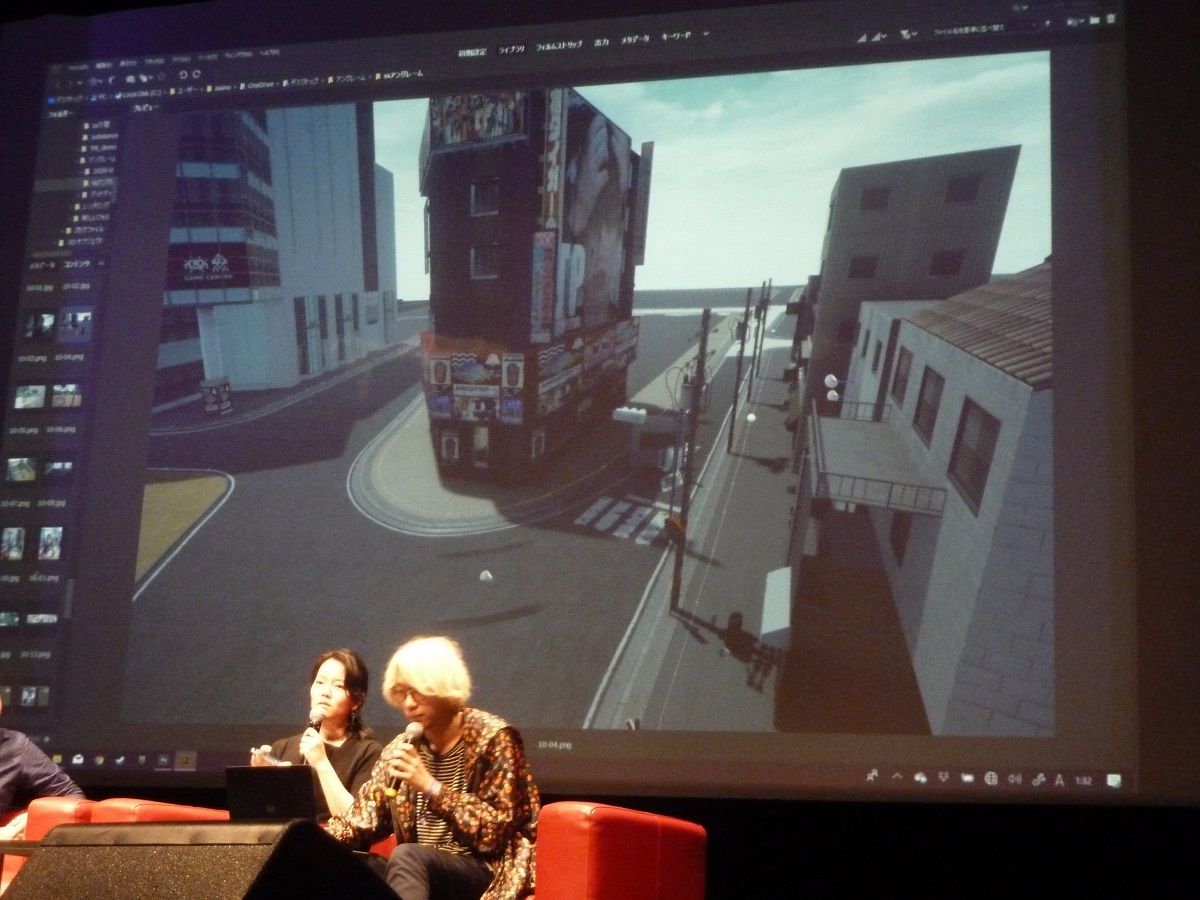Click asano in the path bar
1200x900 pixels.
pos(221,88)
